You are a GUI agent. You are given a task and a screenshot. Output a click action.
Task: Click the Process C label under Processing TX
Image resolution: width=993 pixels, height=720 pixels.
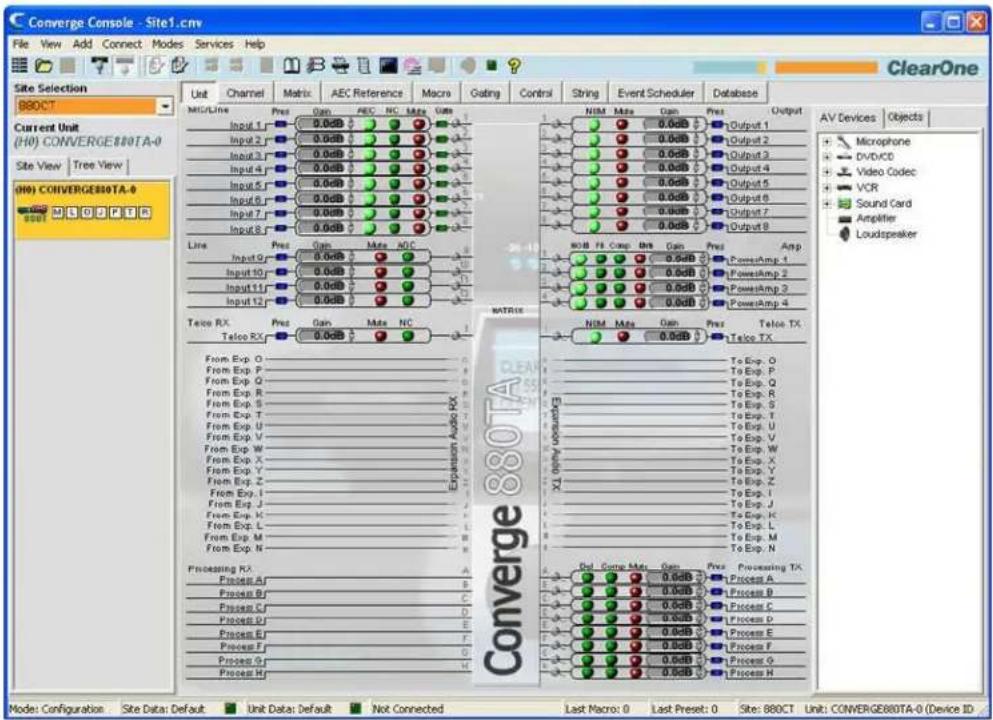(x=751, y=606)
